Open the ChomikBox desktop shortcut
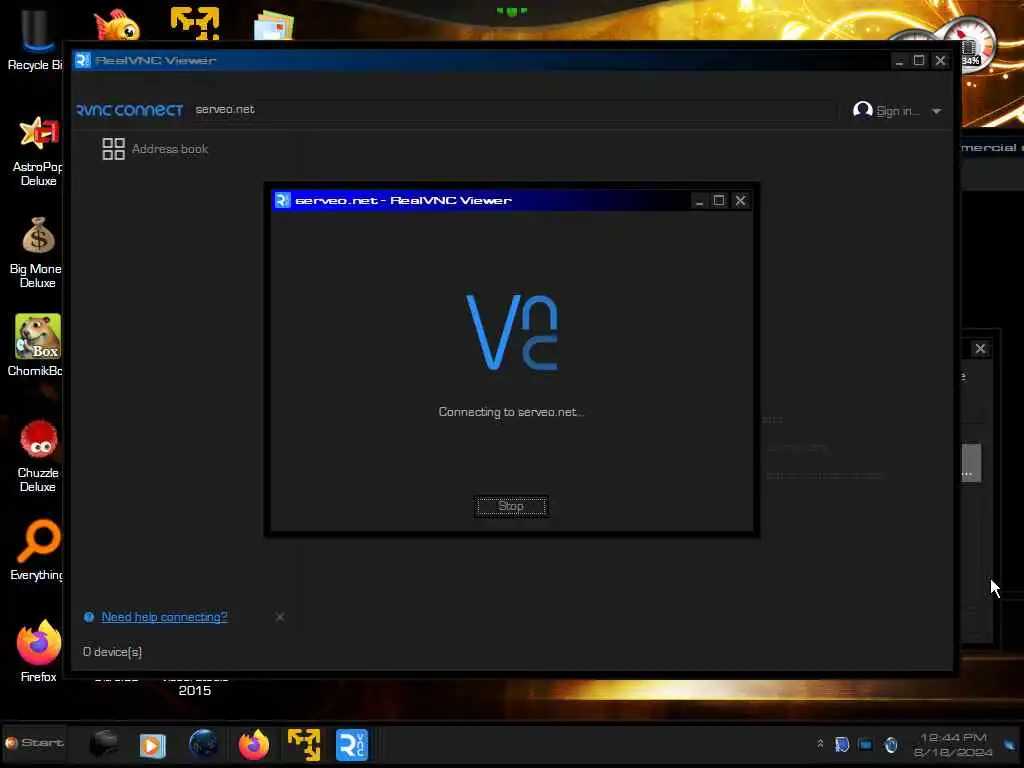Viewport: 1024px width, 768px height. [x=36, y=345]
